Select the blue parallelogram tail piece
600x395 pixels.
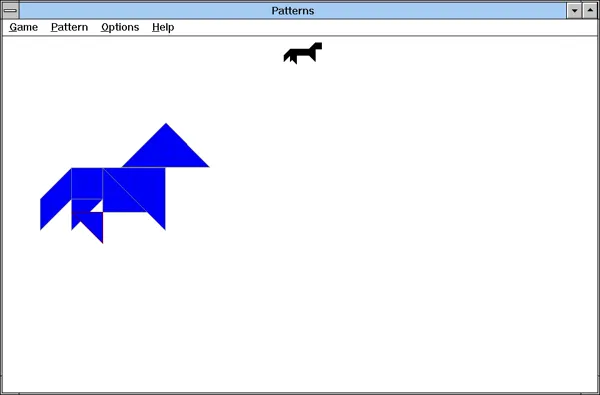[56, 199]
